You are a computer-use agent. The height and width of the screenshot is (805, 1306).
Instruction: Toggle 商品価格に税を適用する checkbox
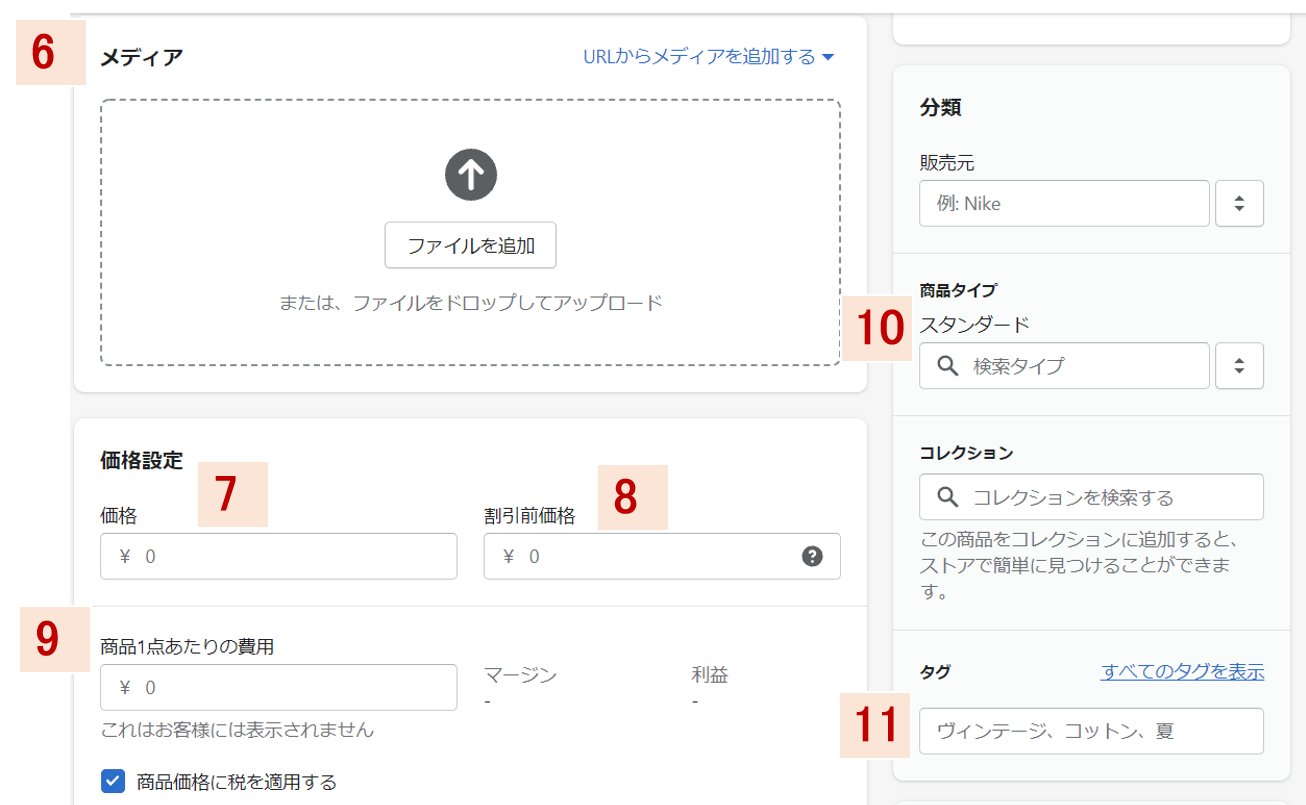113,781
